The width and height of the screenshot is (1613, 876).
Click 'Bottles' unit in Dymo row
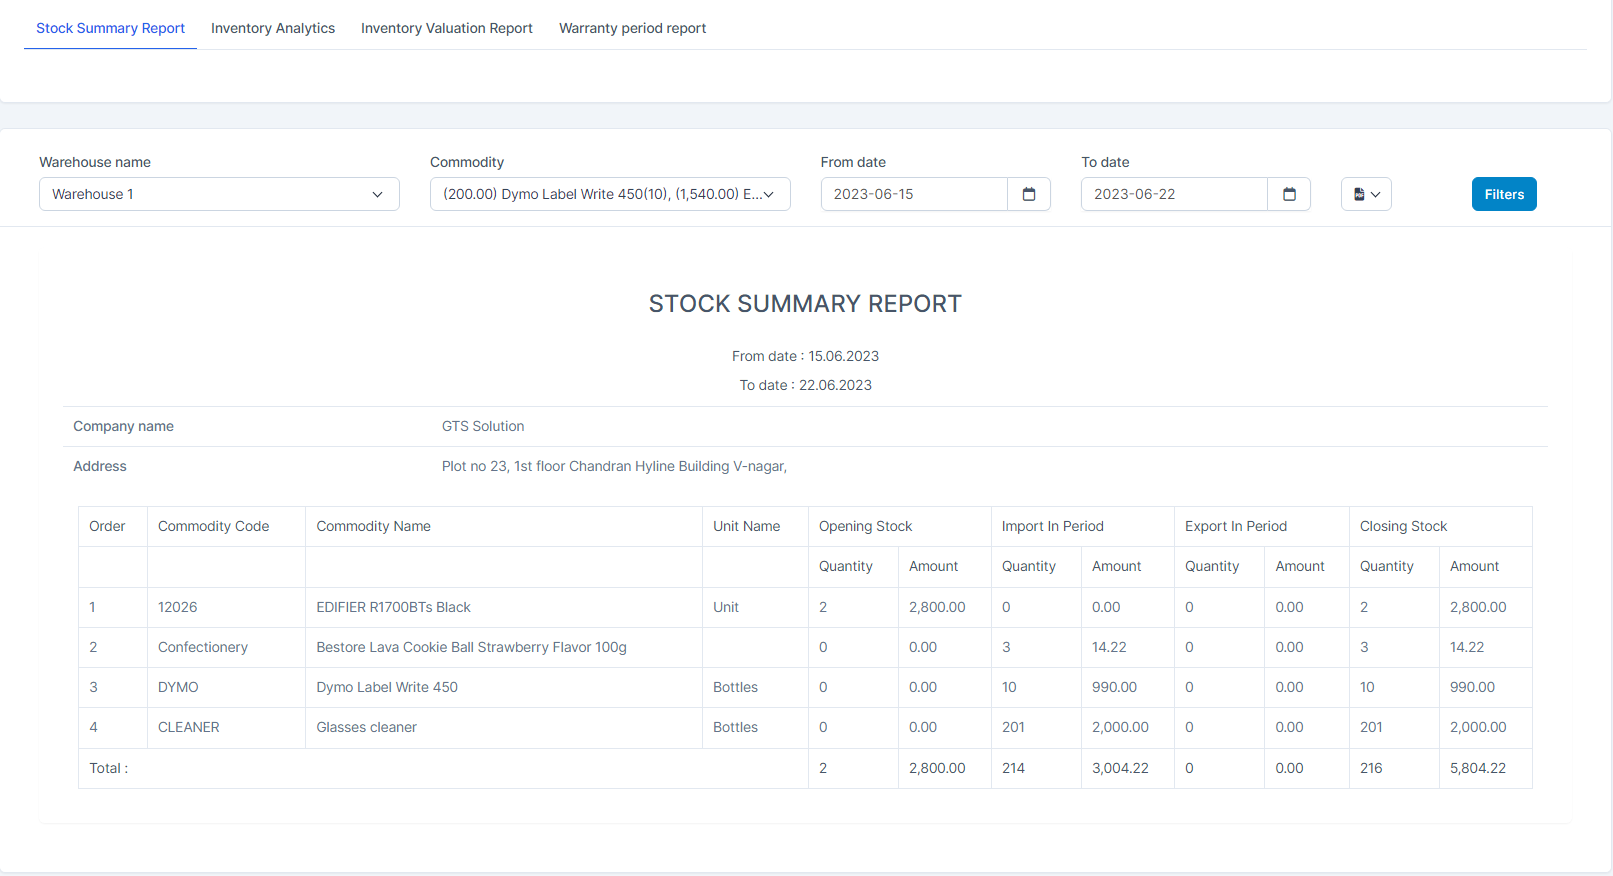(735, 687)
